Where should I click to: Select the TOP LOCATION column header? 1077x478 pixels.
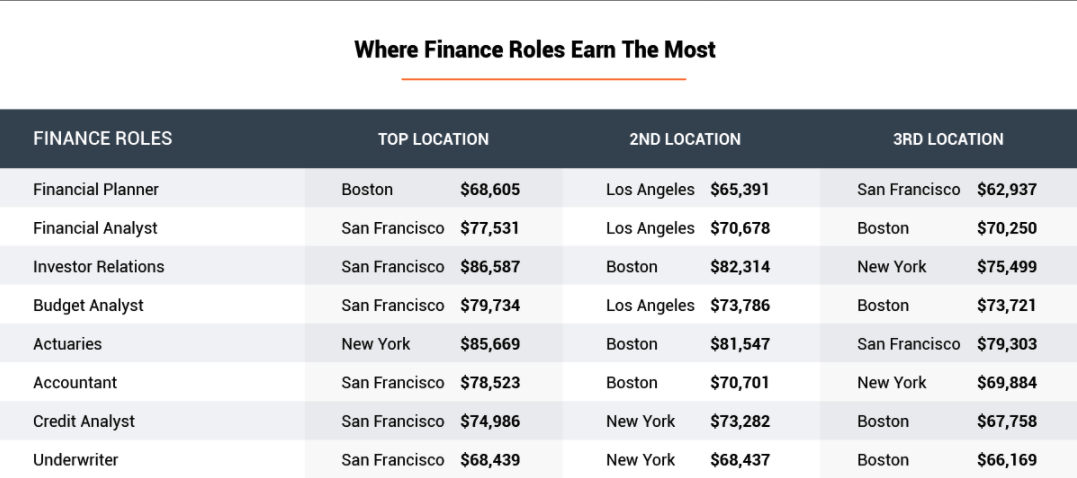pos(432,140)
